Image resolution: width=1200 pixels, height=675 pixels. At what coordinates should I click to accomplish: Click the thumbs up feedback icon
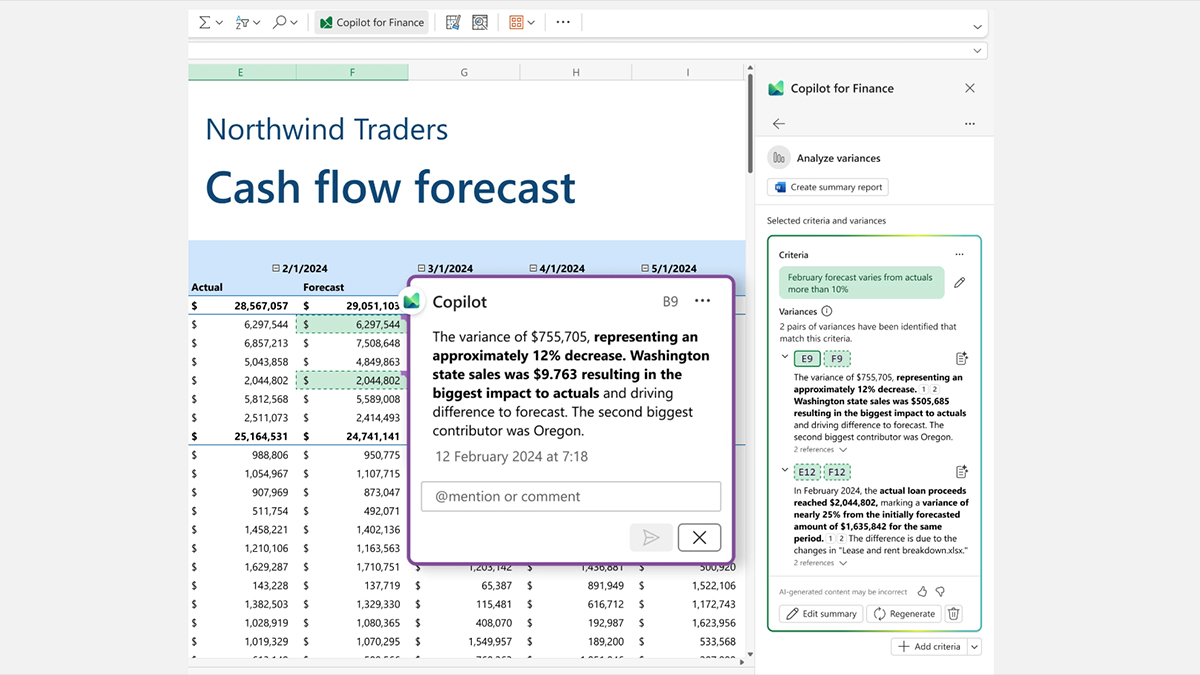coord(923,592)
